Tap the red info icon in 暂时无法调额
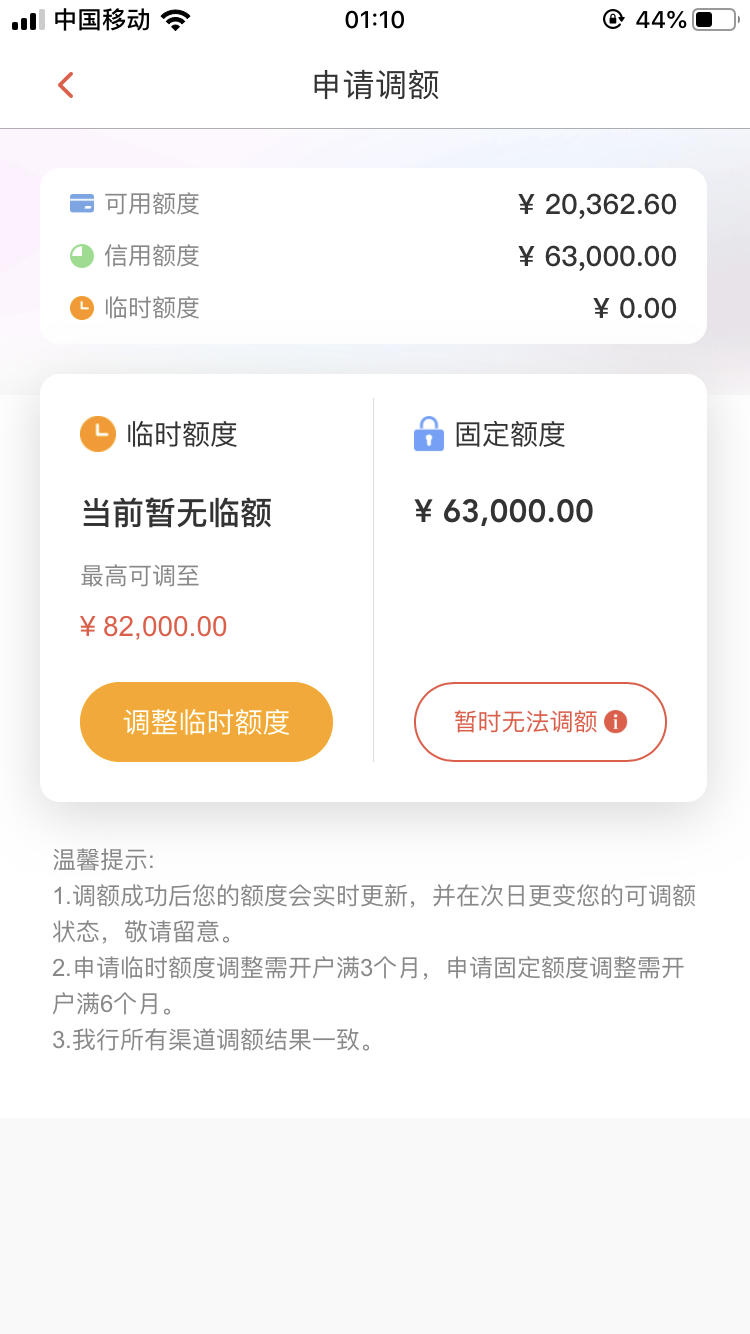This screenshot has width=750, height=1334. (616, 721)
